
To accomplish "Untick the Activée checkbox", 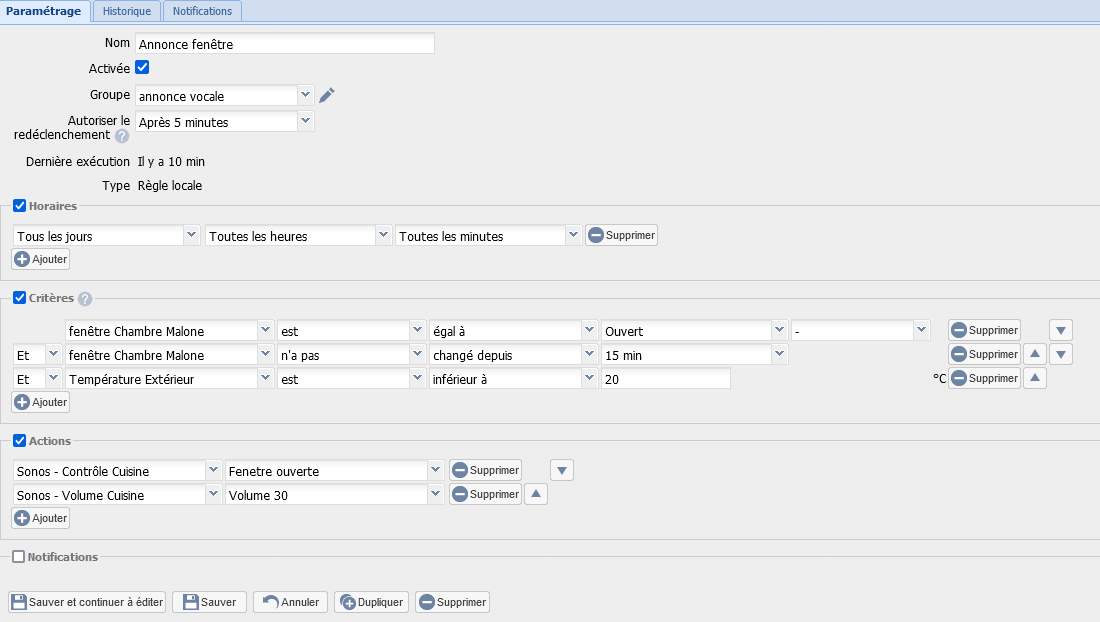I will click(x=142, y=67).
